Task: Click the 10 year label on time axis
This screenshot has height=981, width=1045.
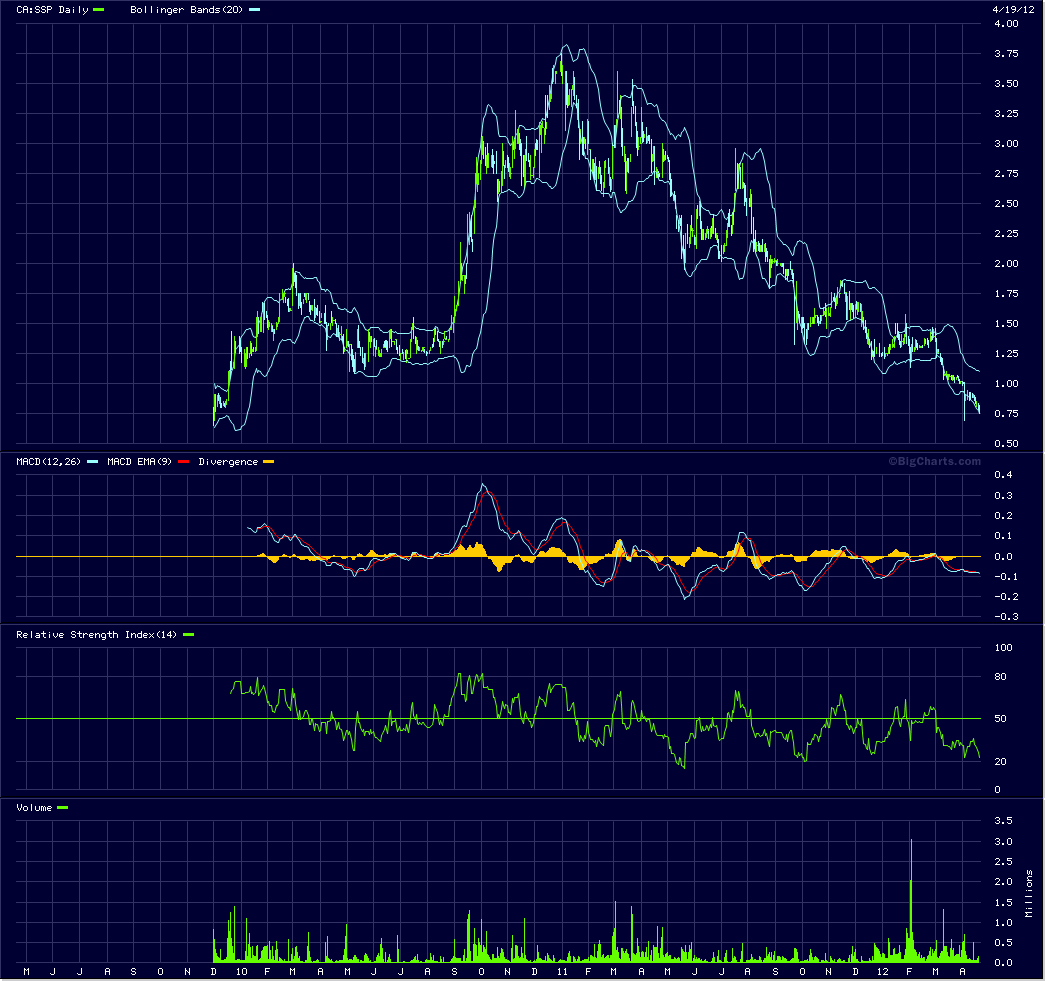Action: (x=241, y=972)
